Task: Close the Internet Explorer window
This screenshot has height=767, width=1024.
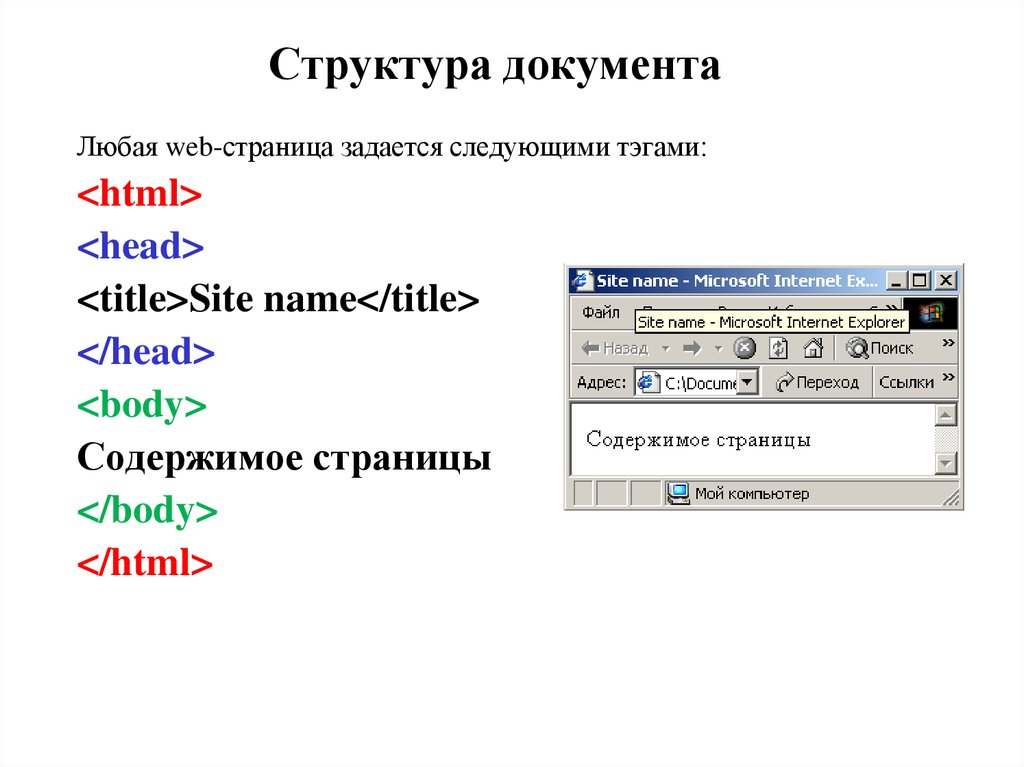Action: pyautogui.click(x=946, y=281)
